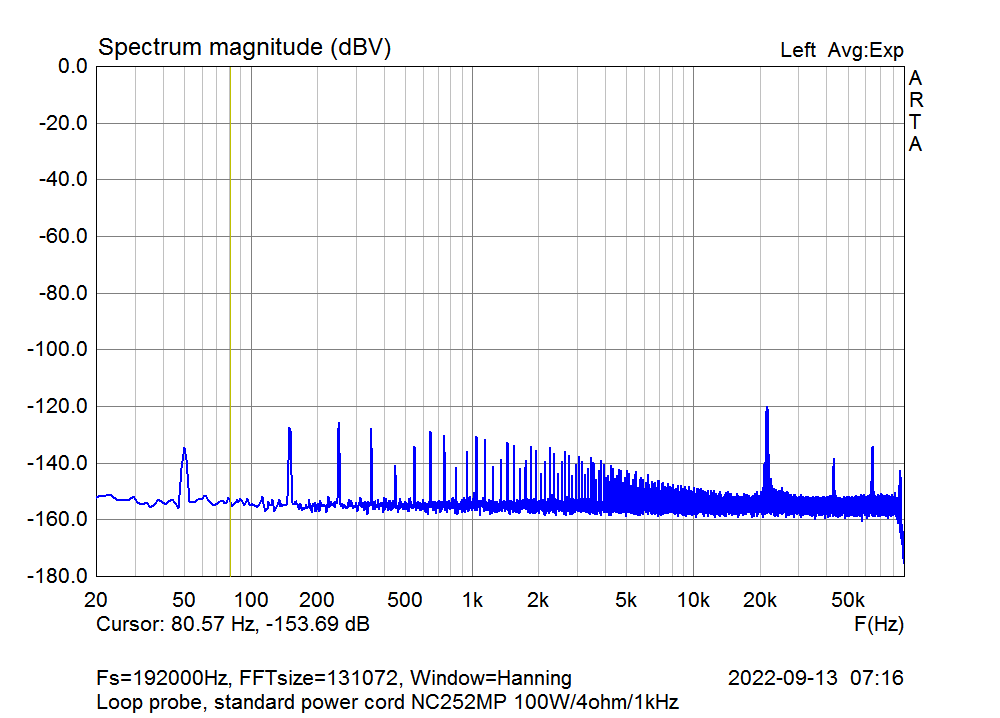Click the -180.0 tick at bottom of axis

60,577
